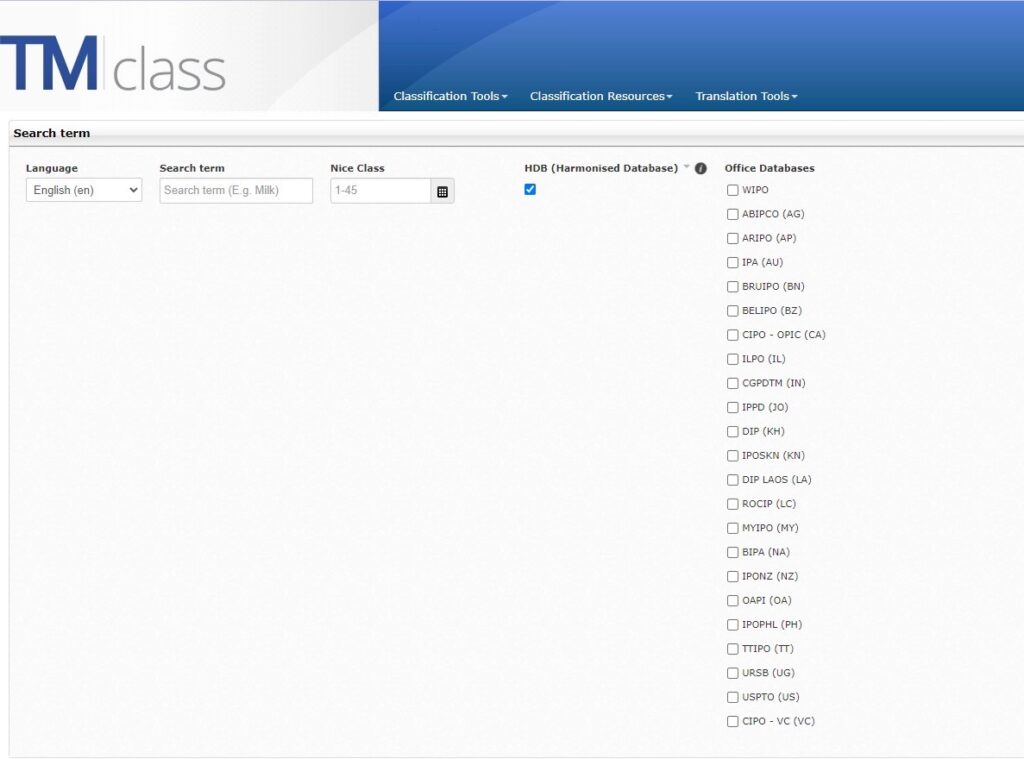Enable the WIPO office database

click(x=733, y=190)
